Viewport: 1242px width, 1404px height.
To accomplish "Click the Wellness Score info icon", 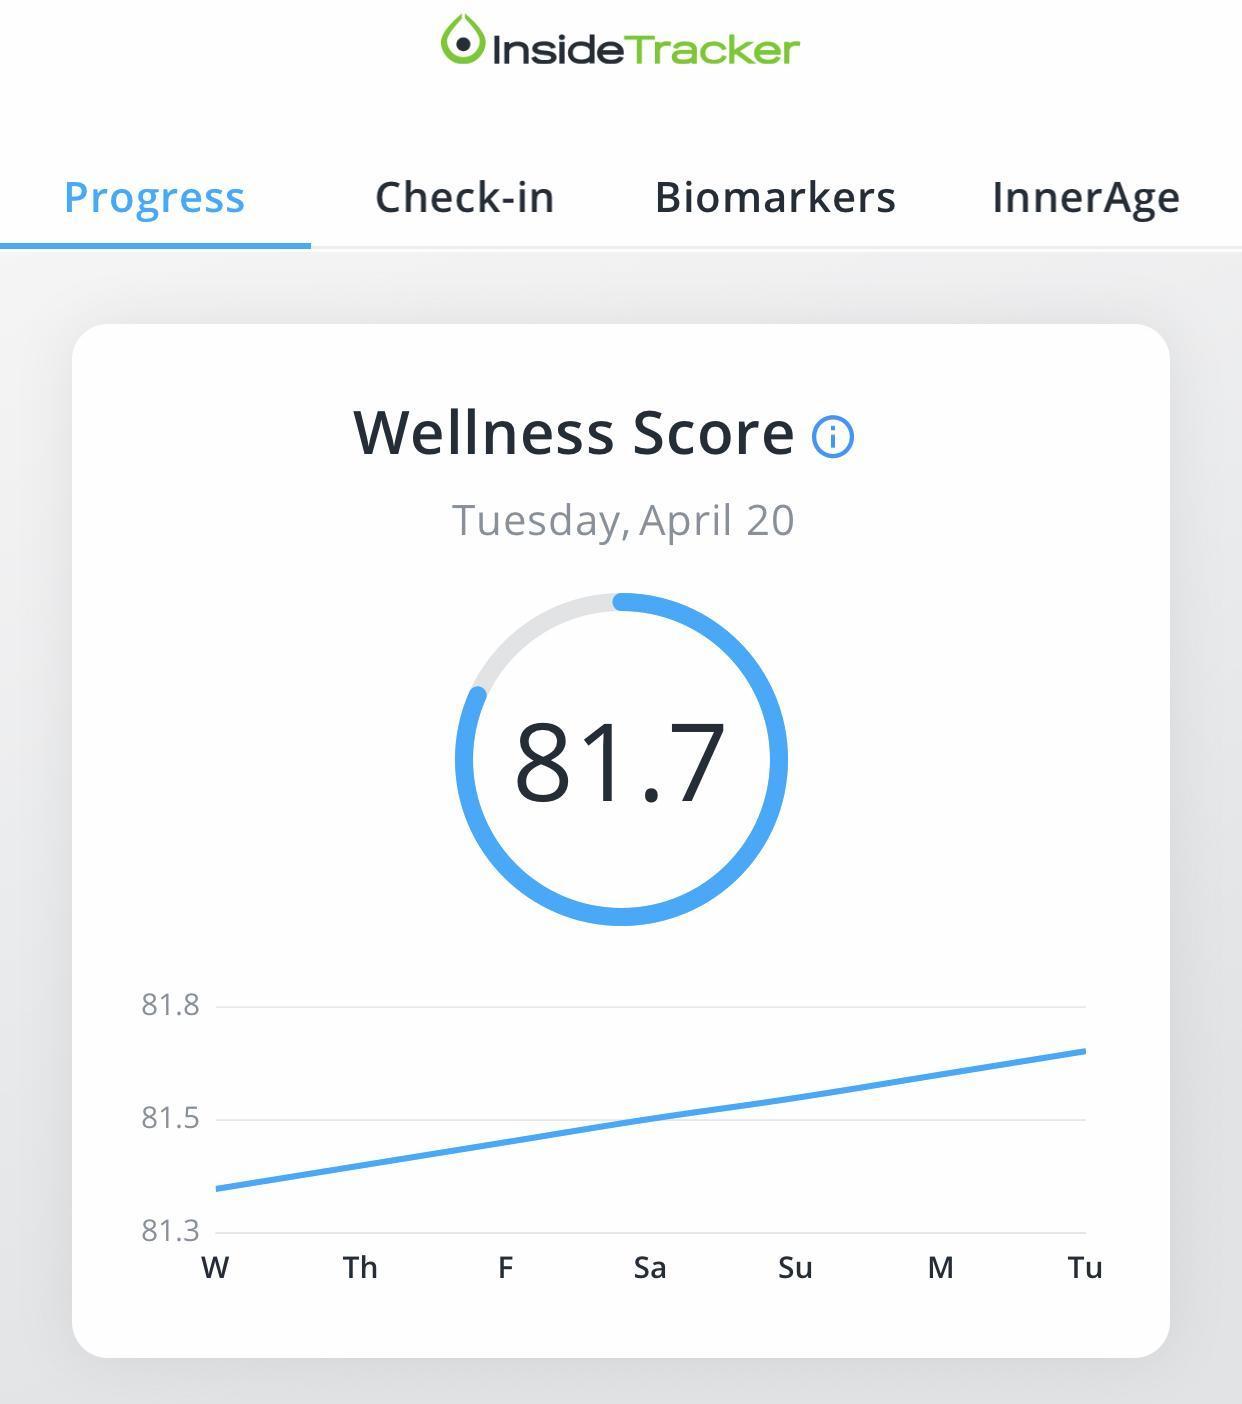I will point(832,437).
